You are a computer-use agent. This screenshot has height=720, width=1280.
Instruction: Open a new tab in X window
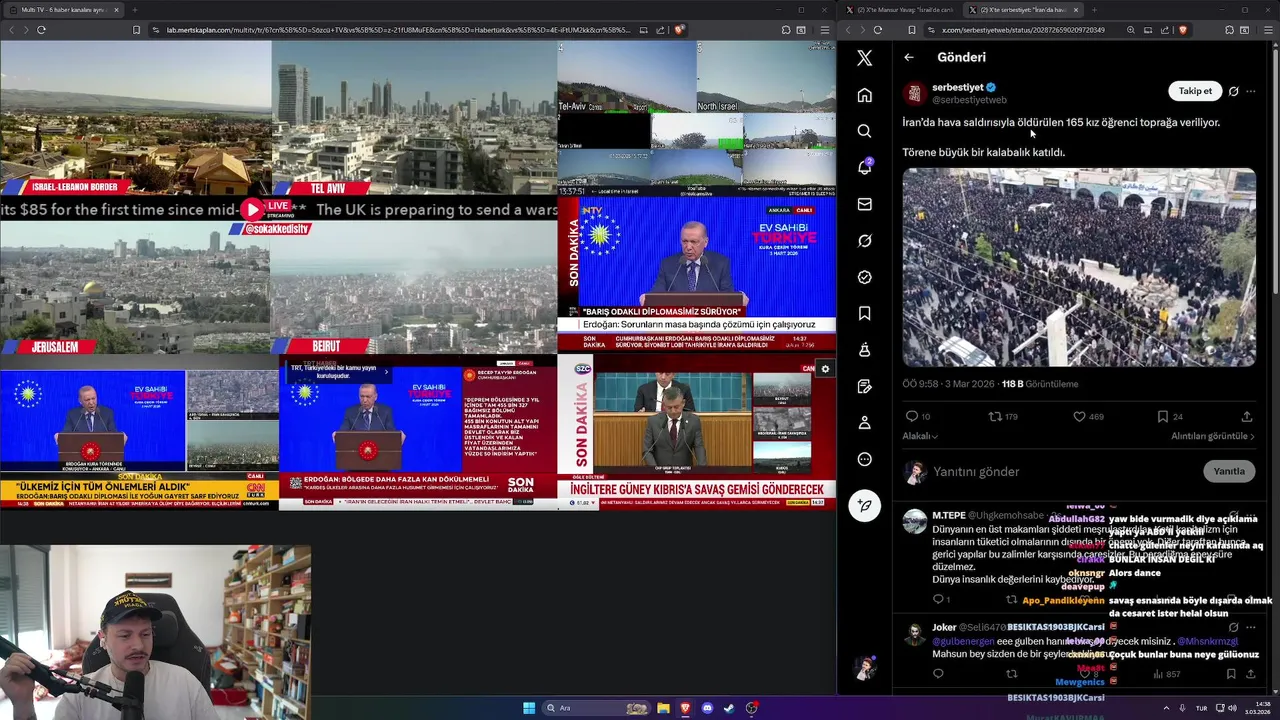1094,10
